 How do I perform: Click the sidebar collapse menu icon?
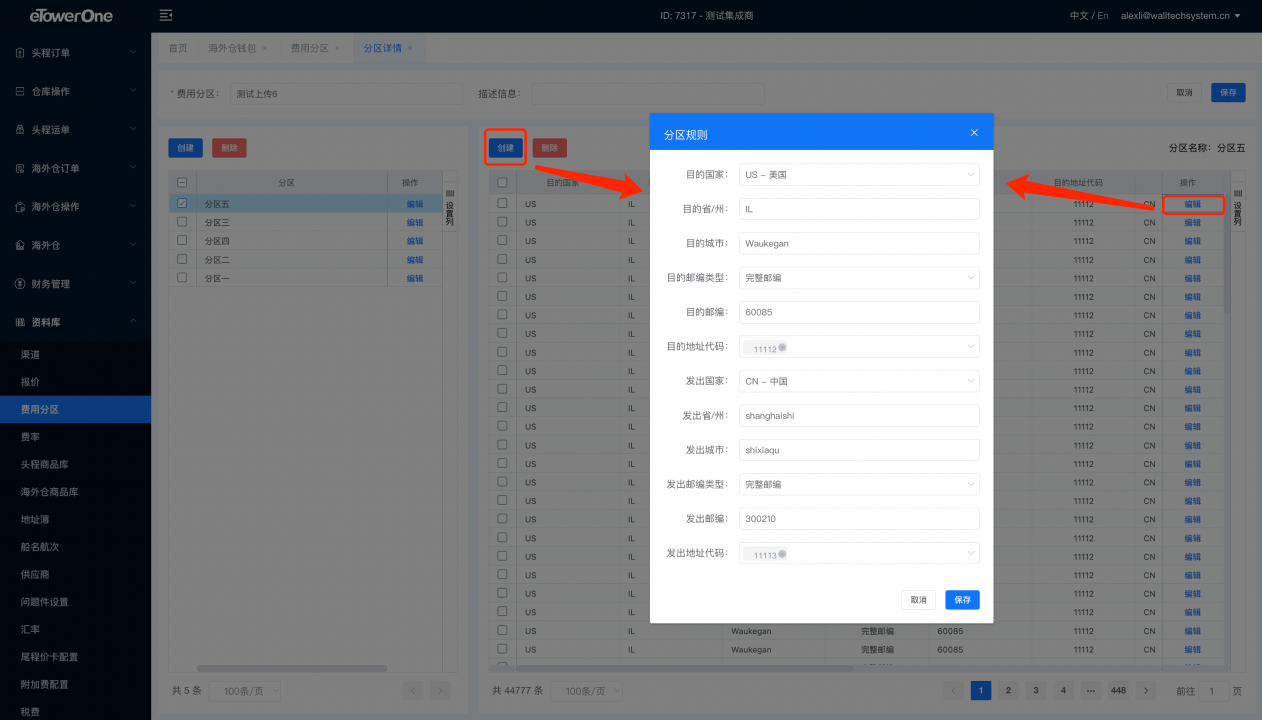pyautogui.click(x=166, y=15)
